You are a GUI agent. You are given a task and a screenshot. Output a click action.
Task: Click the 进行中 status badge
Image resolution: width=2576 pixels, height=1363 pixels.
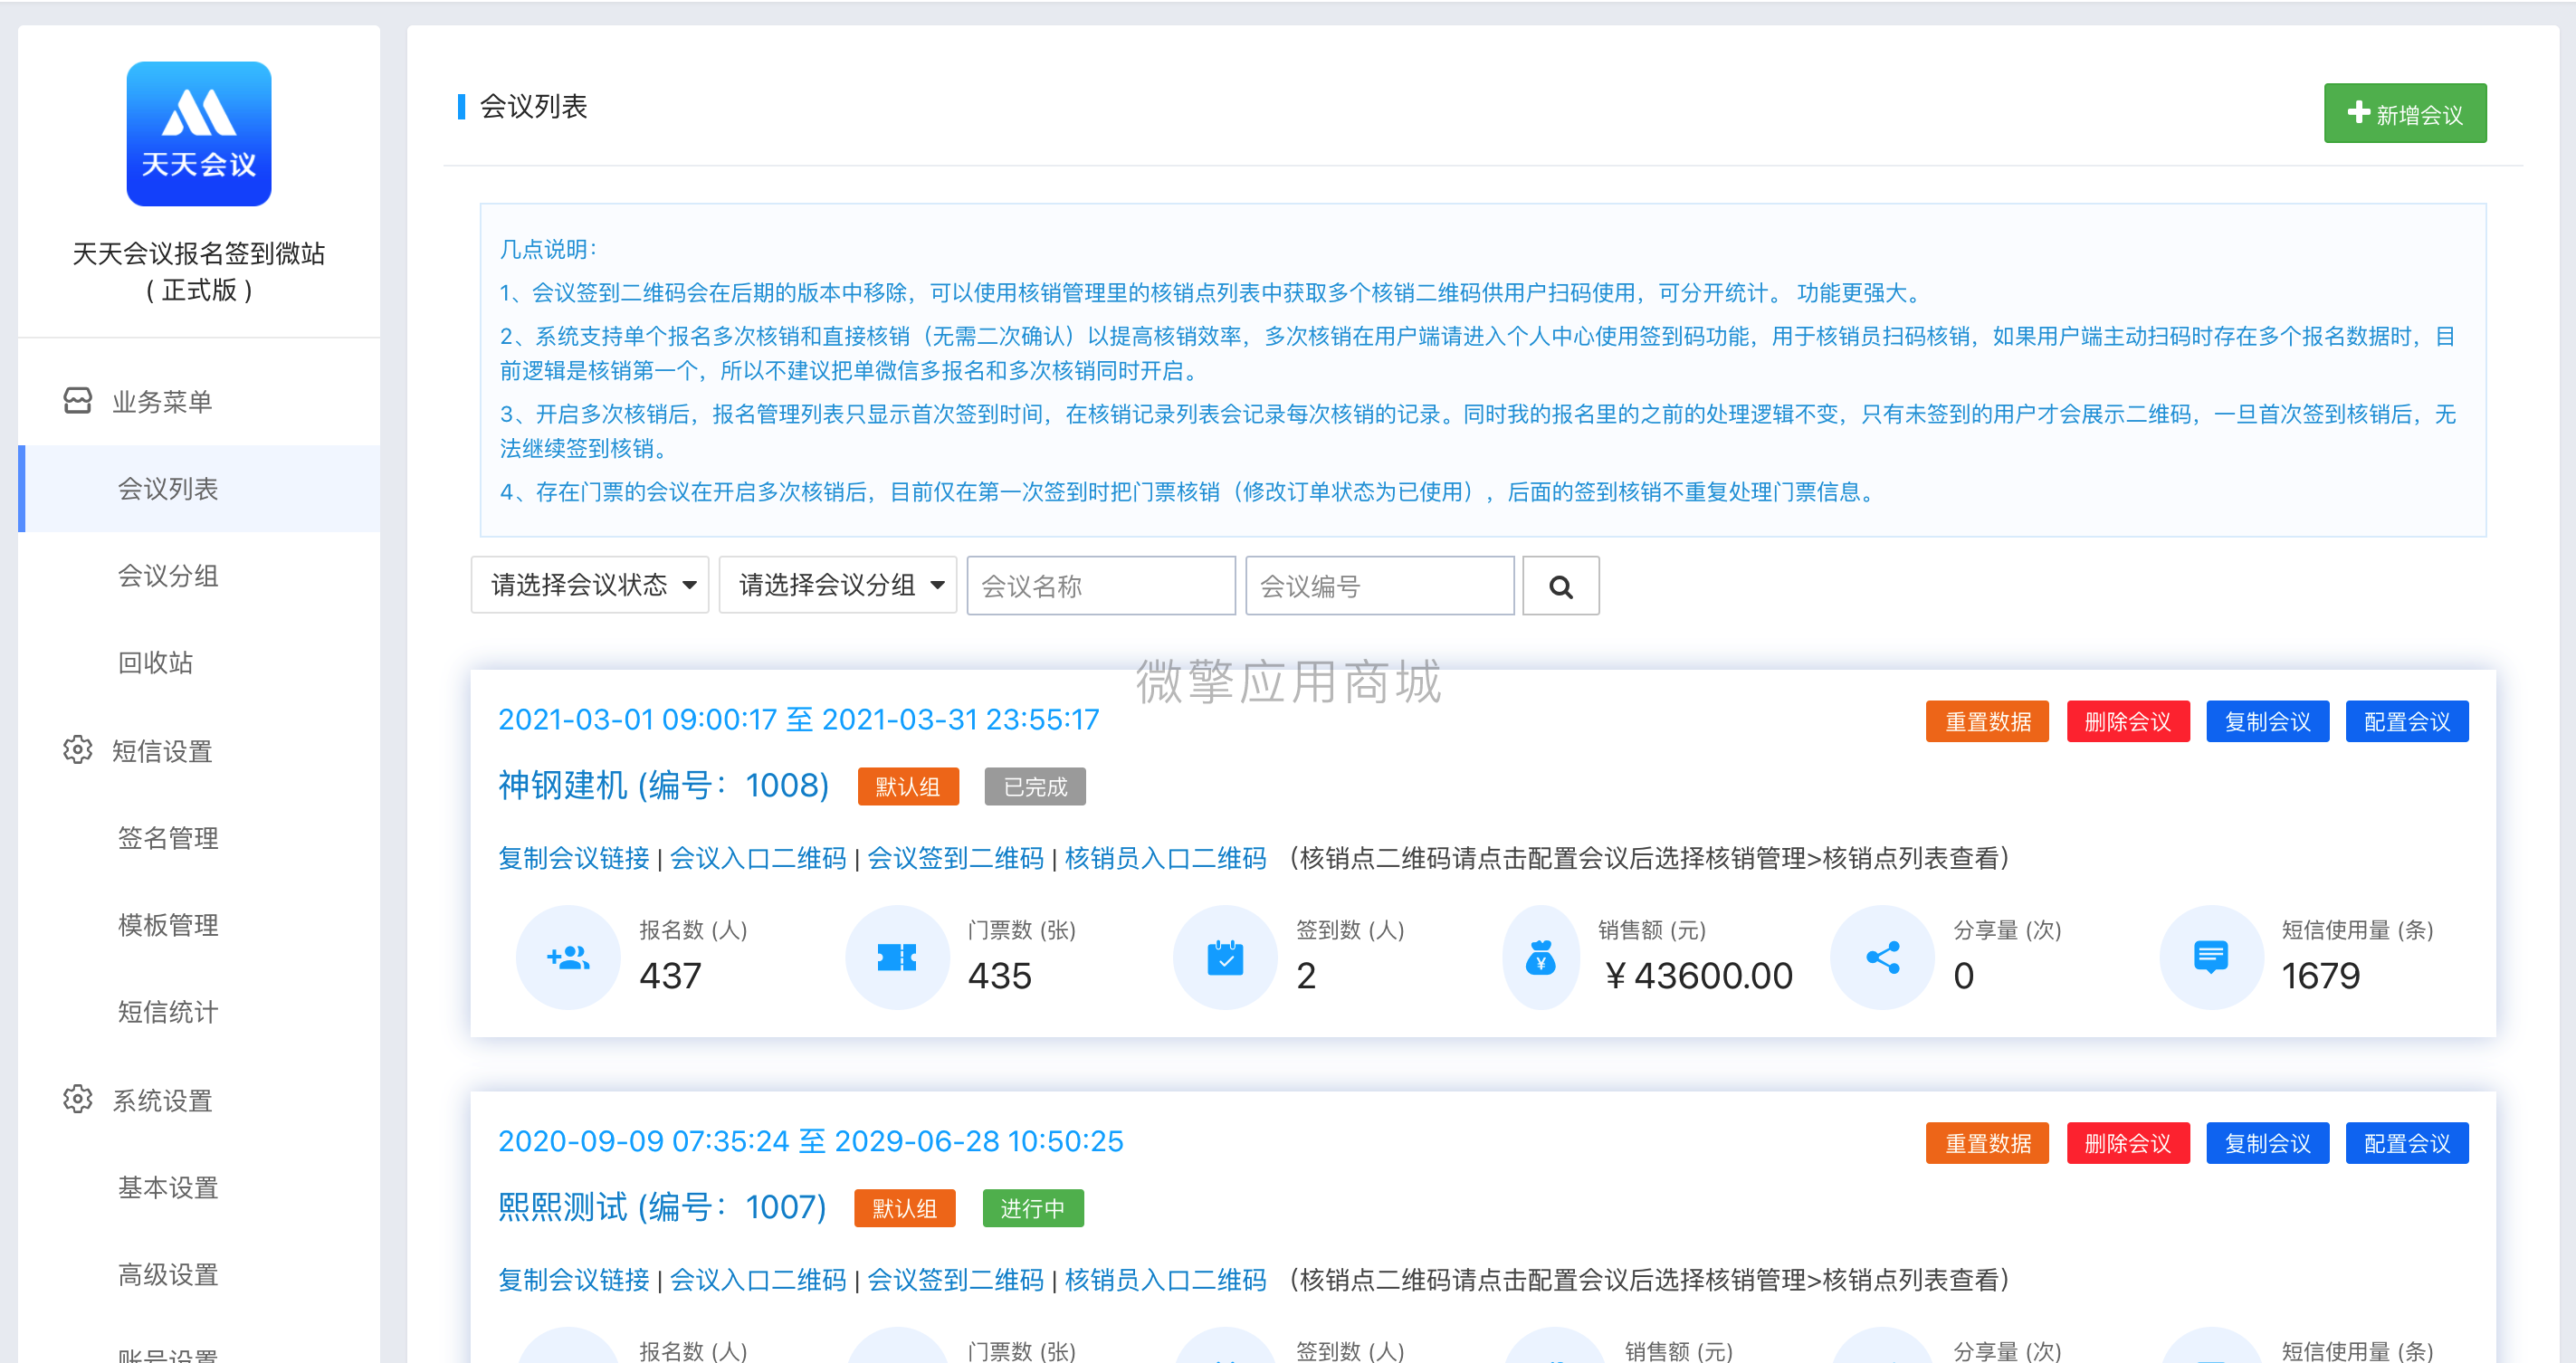(1033, 1209)
